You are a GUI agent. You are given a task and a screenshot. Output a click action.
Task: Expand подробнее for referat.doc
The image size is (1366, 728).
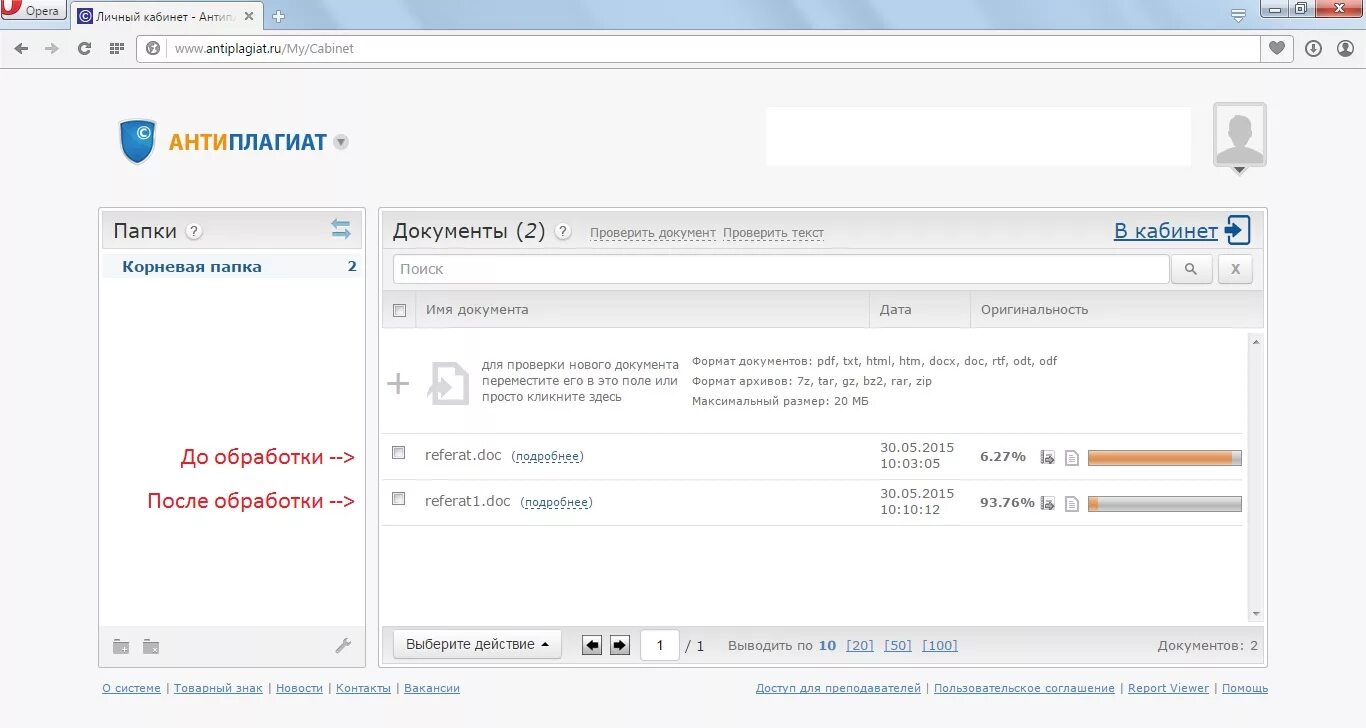pyautogui.click(x=547, y=456)
